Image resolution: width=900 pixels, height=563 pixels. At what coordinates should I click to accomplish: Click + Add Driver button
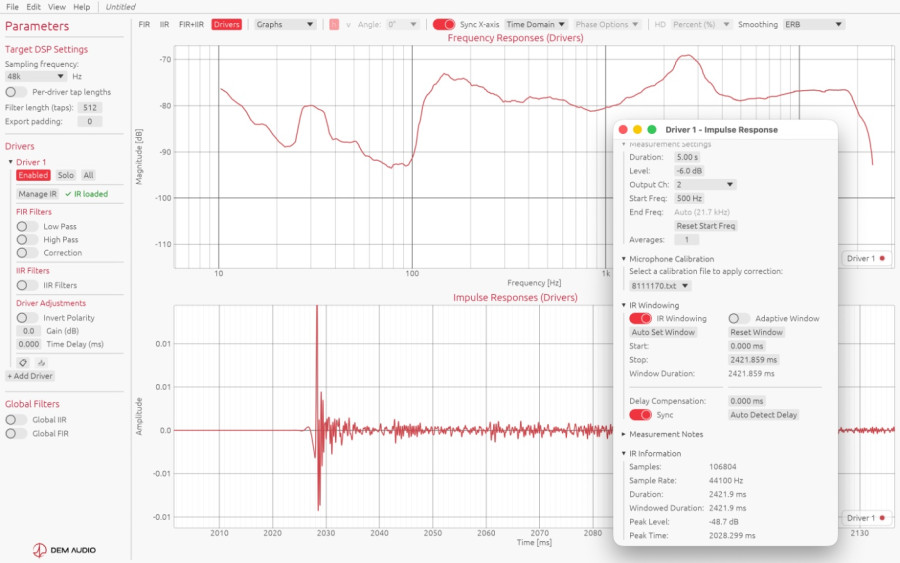tap(30, 376)
